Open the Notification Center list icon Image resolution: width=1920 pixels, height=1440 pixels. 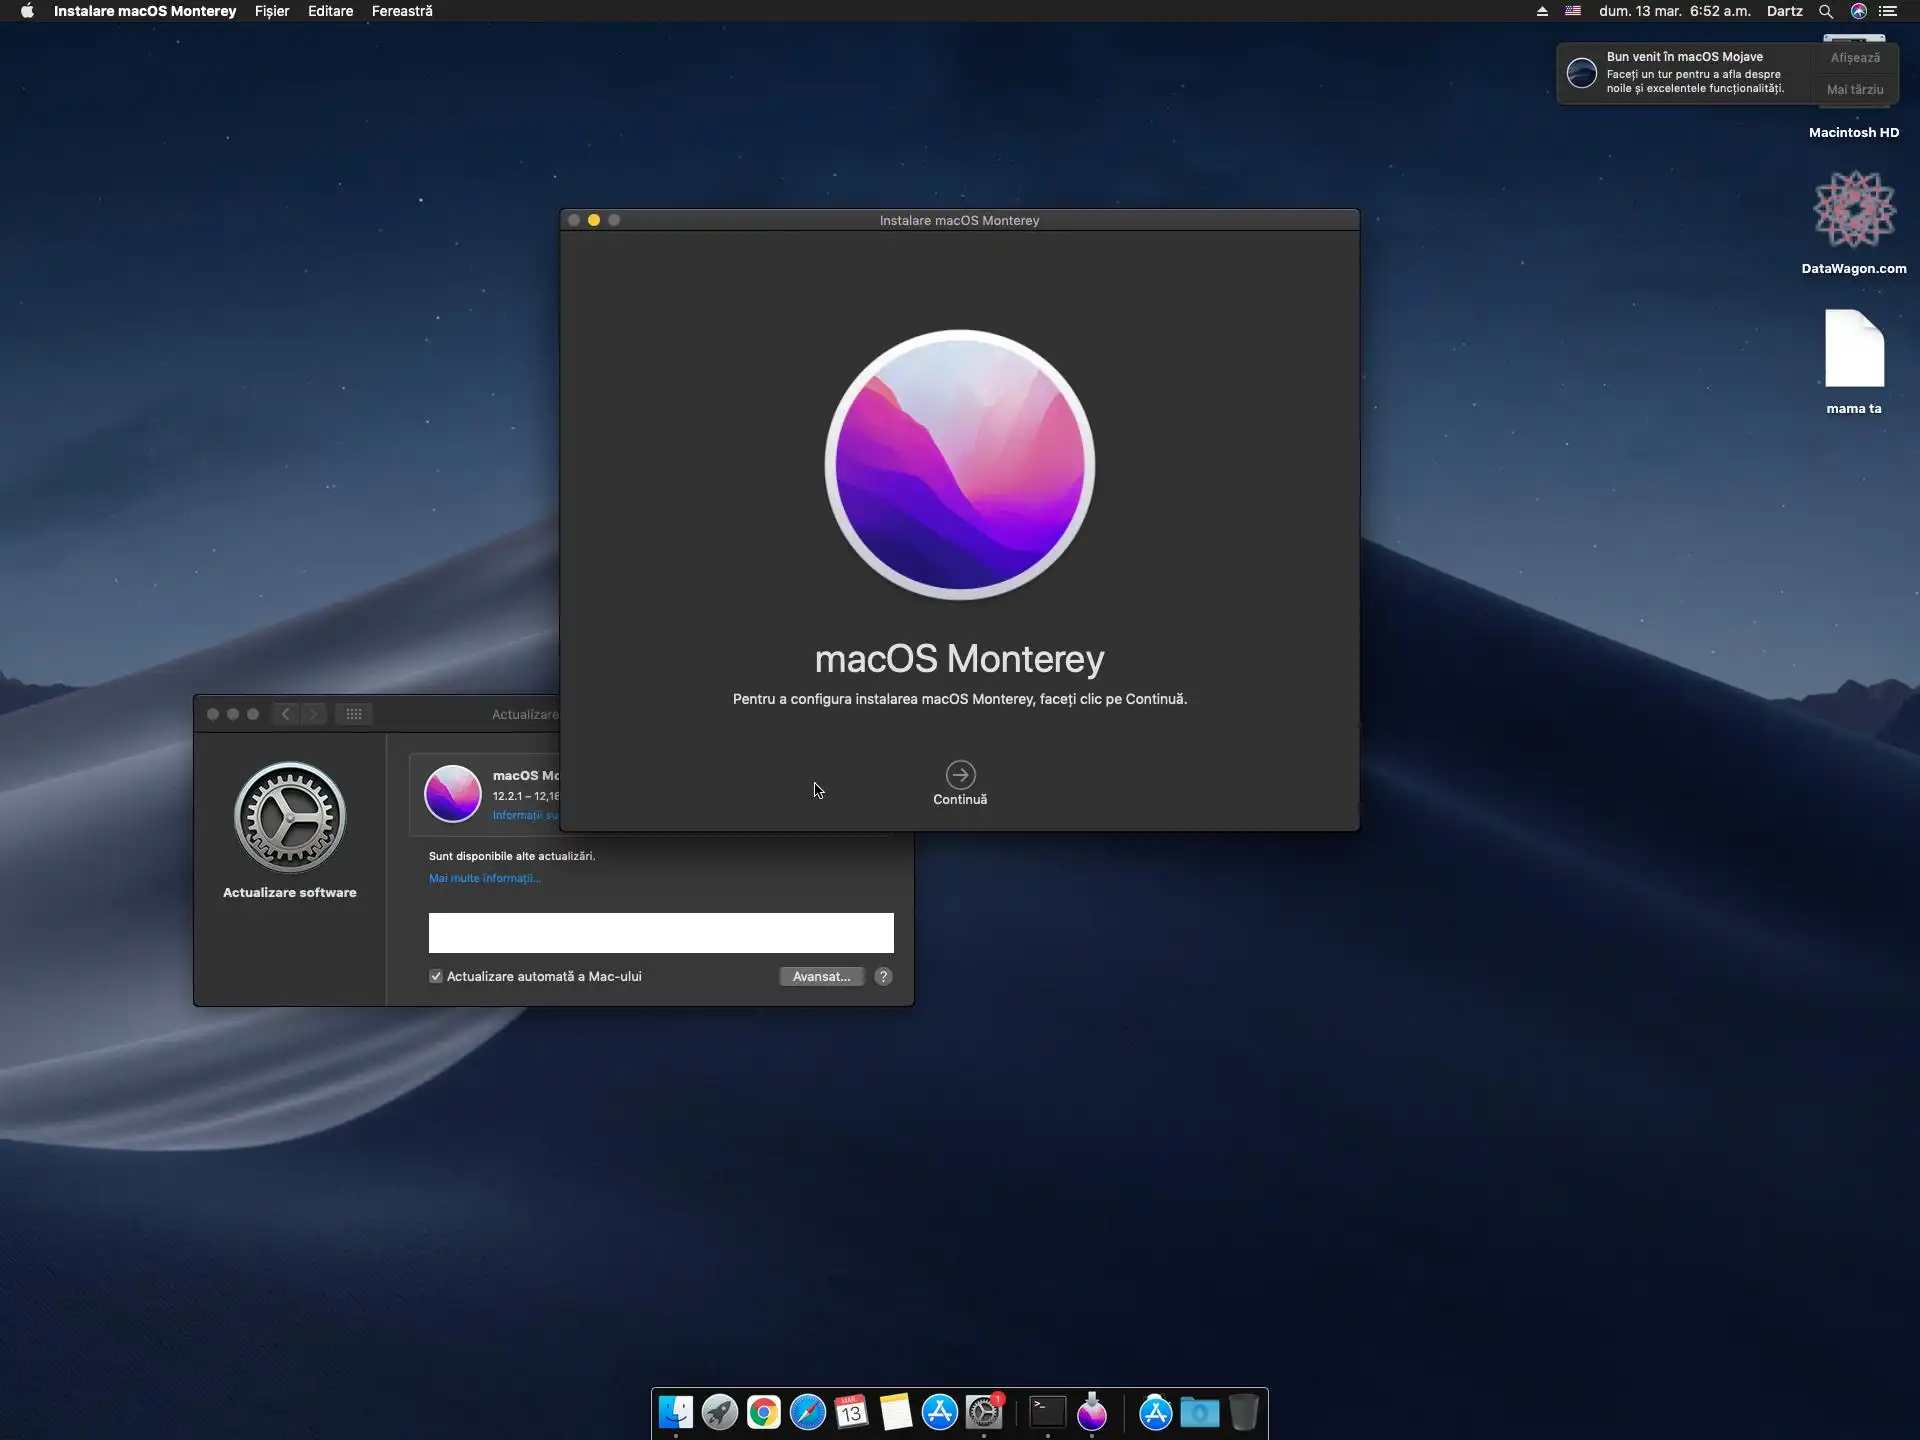coord(1888,11)
